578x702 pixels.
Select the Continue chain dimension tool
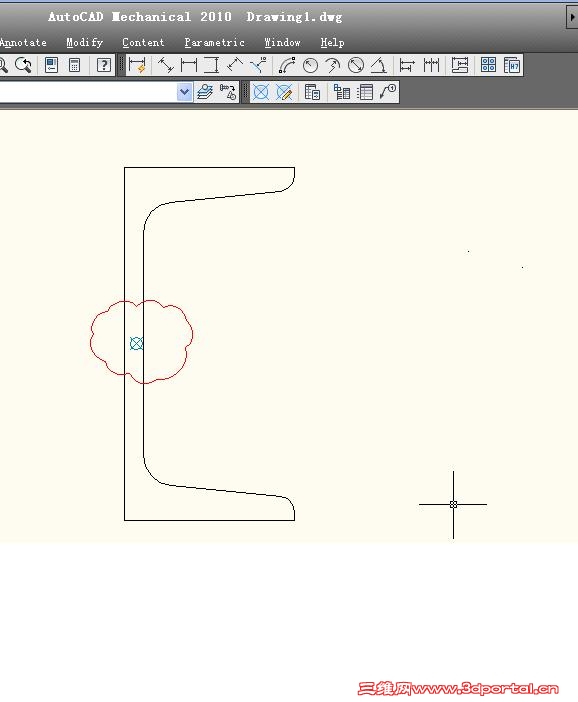coord(431,65)
